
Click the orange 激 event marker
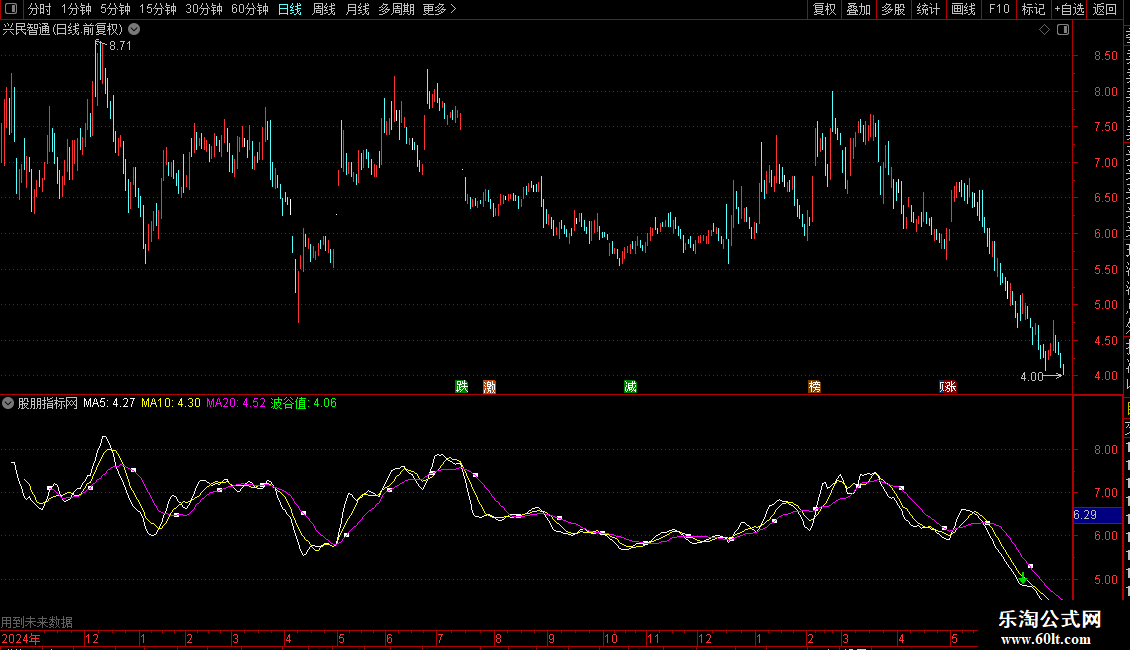pos(489,387)
